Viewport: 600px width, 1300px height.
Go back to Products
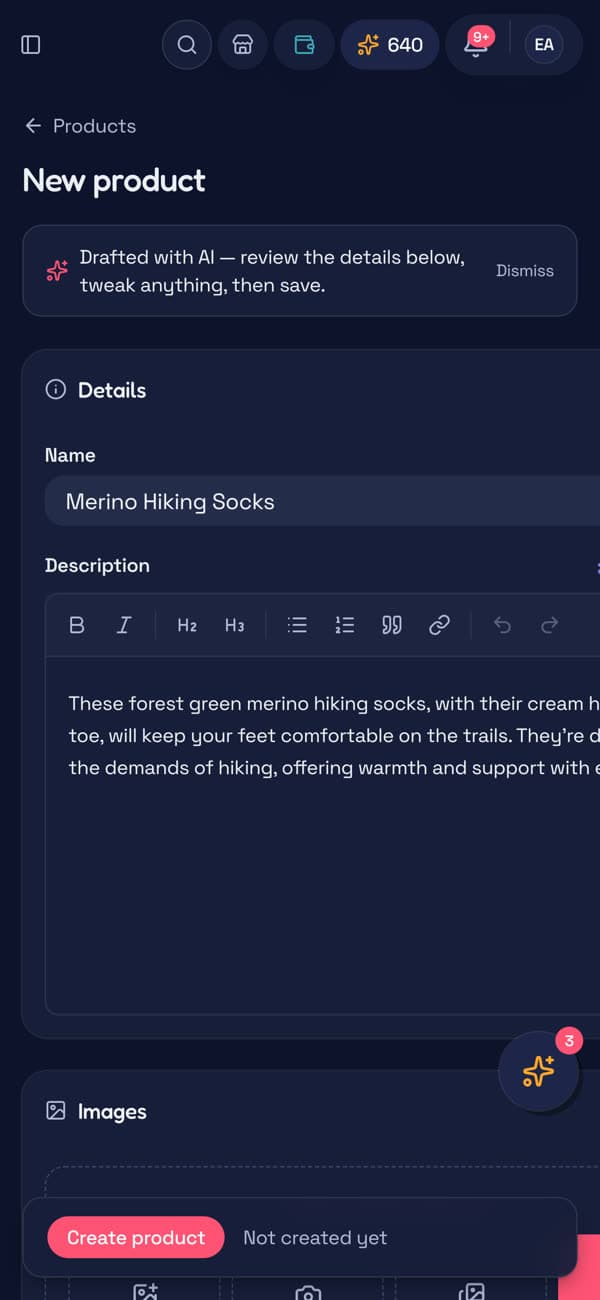click(80, 126)
